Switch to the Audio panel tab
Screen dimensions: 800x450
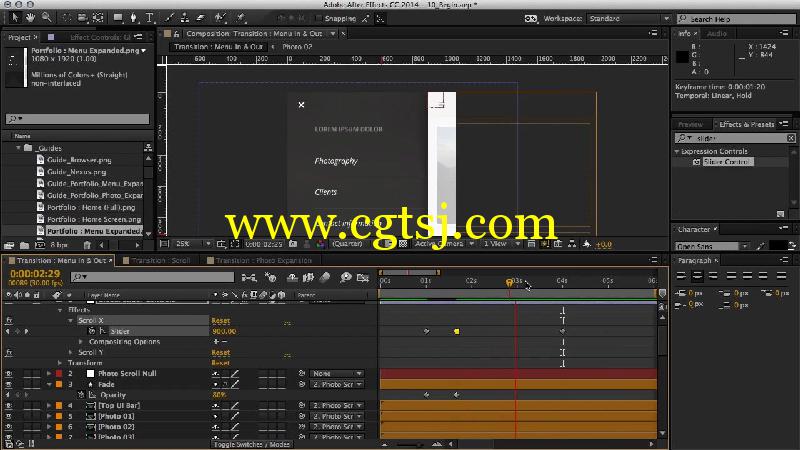pos(716,33)
